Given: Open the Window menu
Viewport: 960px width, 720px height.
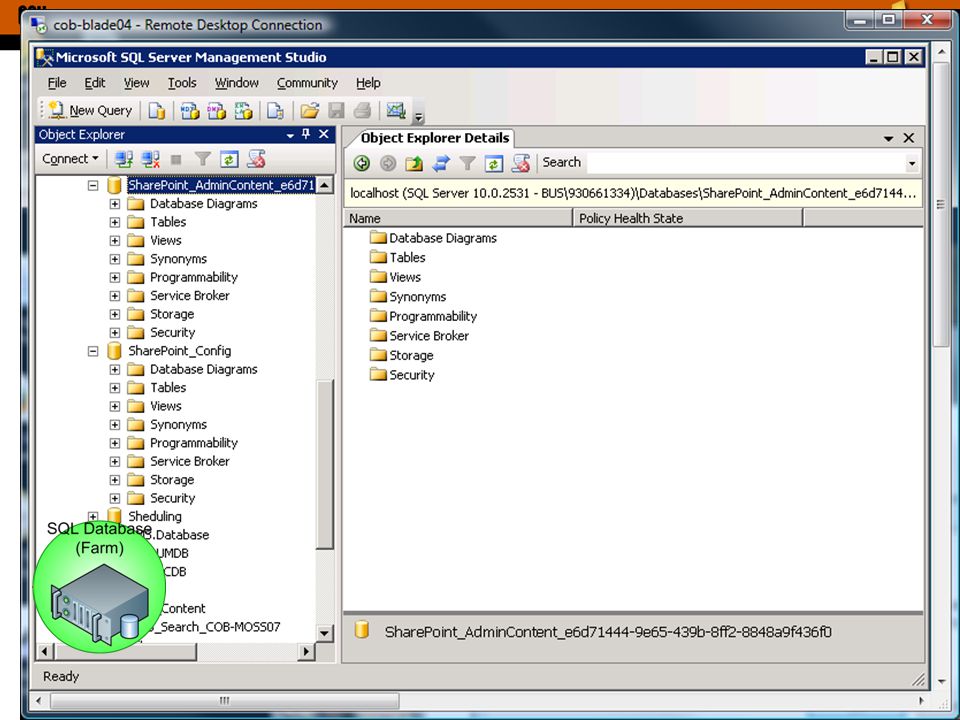Looking at the screenshot, I should [236, 83].
